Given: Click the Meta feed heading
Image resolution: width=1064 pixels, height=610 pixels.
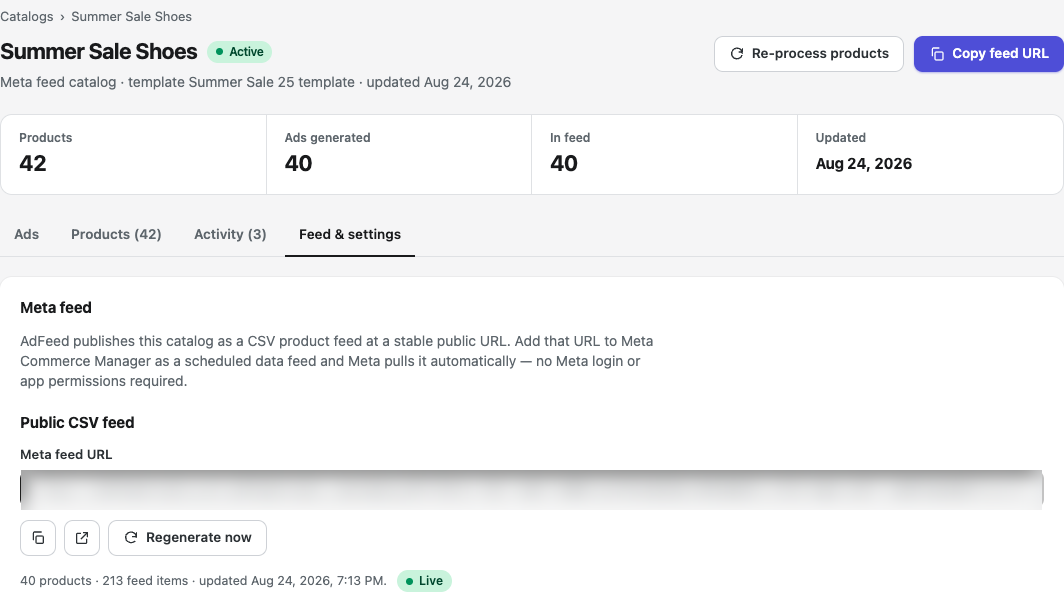Looking at the screenshot, I should tap(56, 307).
